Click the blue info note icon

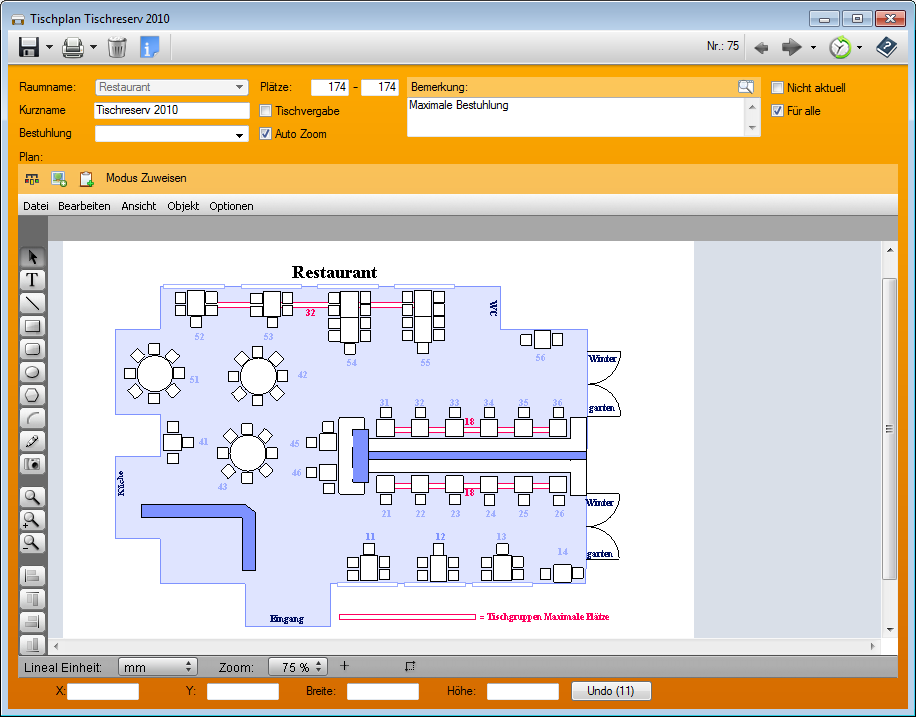(150, 46)
